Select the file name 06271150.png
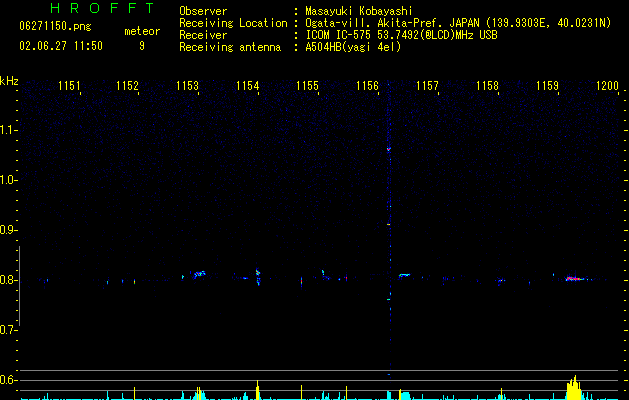Viewport: 629px width, 400px height. [x=55, y=26]
